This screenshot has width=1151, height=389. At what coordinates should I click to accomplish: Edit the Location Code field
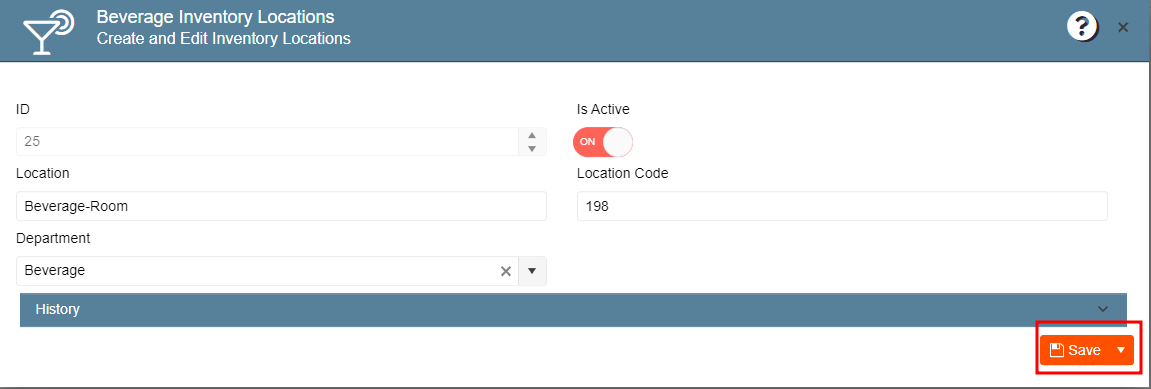(842, 206)
